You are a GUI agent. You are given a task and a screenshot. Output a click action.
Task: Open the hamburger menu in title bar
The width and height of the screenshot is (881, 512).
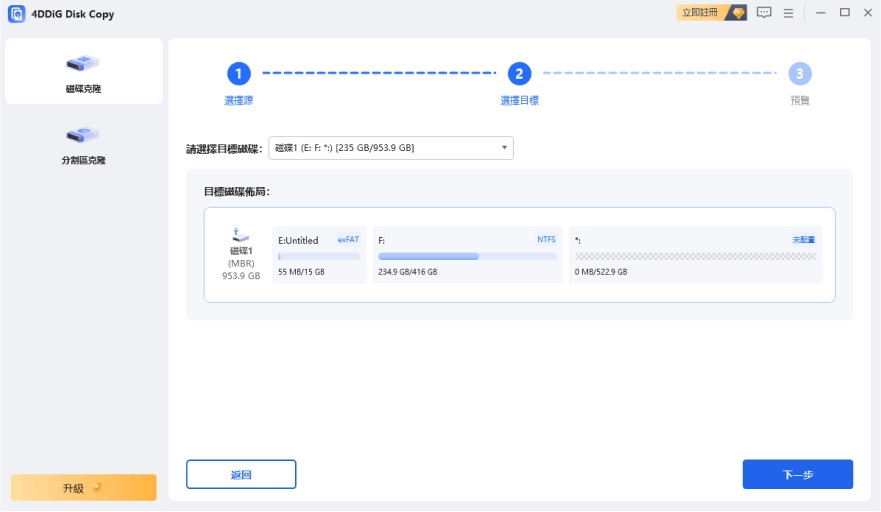click(x=788, y=13)
